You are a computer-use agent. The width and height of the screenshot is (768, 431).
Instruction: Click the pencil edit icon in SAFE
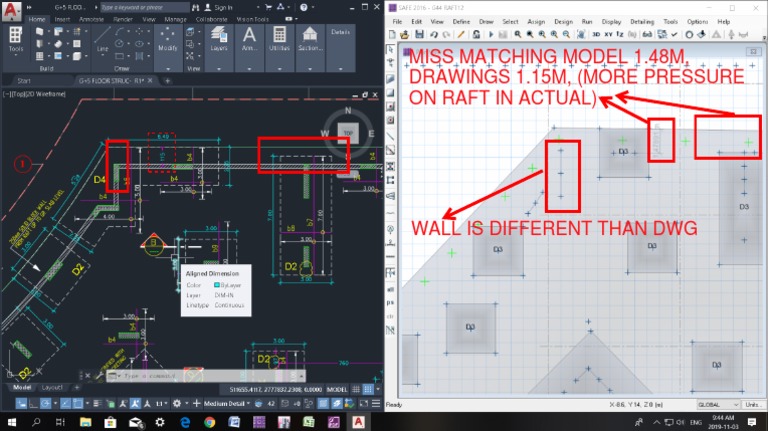[x=461, y=34]
